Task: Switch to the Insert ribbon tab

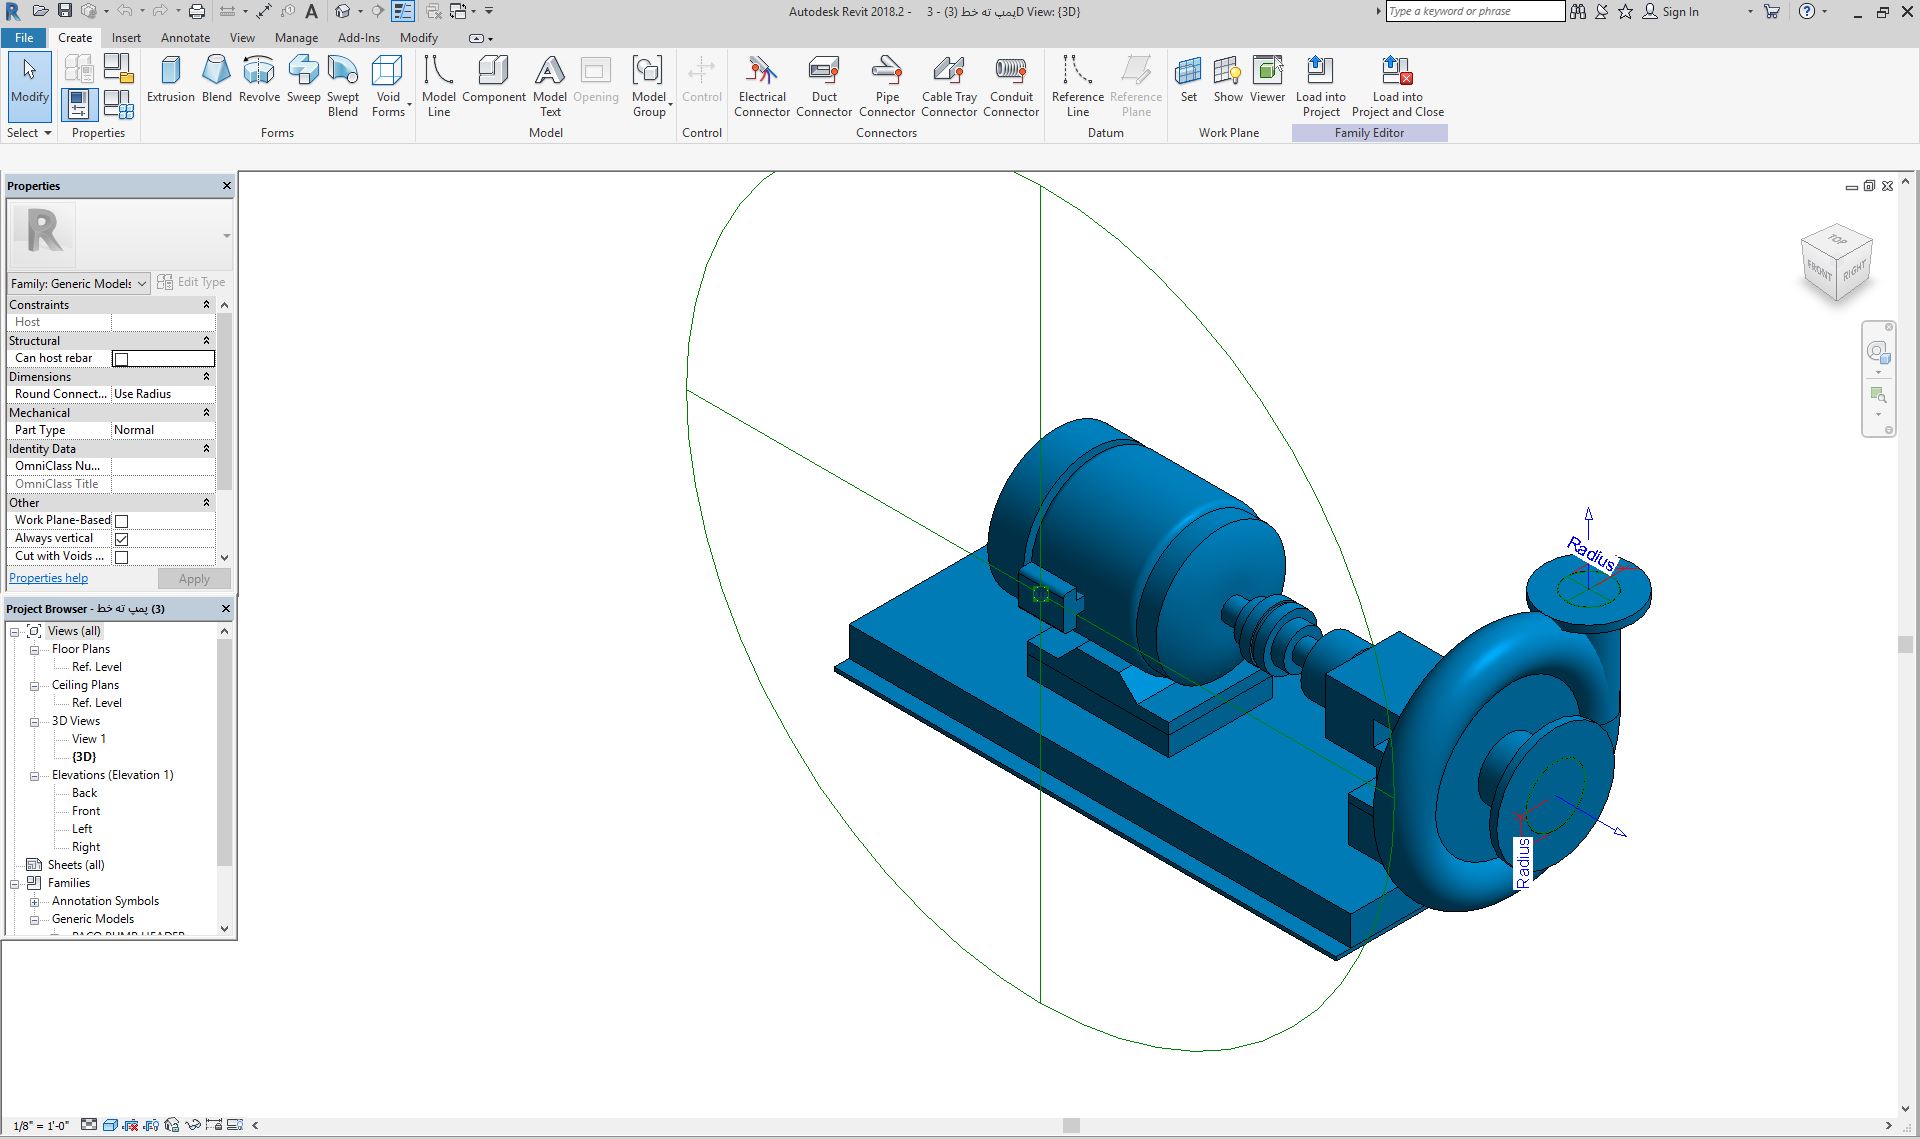Action: coord(126,38)
